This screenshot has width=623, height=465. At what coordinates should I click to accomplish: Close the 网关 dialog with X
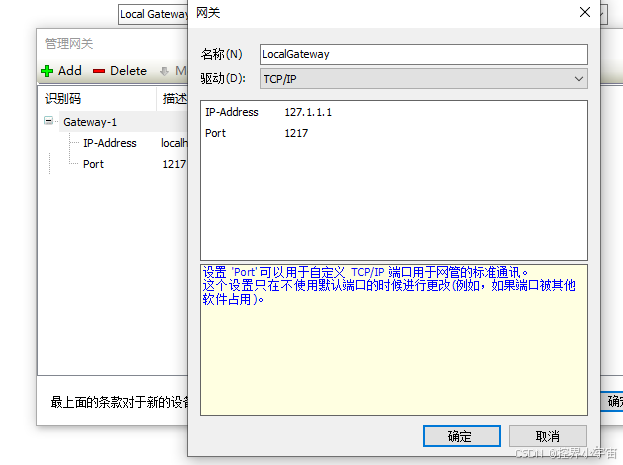(x=585, y=13)
